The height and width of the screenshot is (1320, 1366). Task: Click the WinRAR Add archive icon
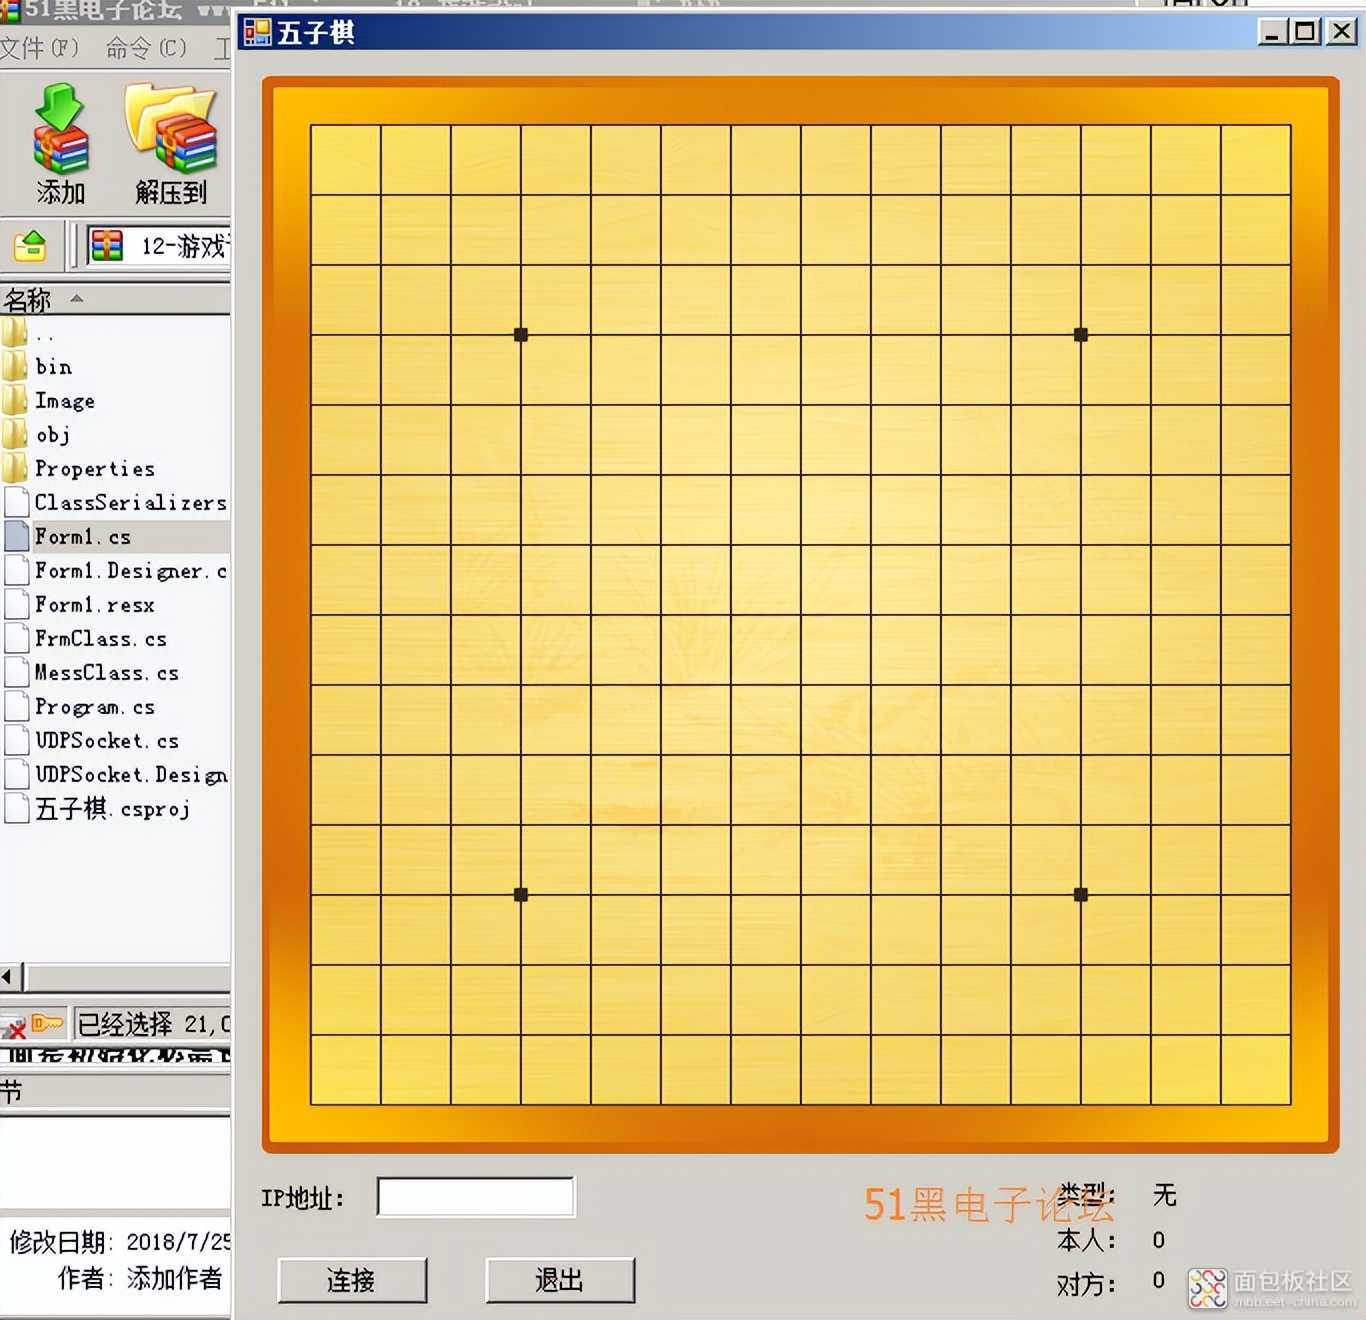pos(61,129)
